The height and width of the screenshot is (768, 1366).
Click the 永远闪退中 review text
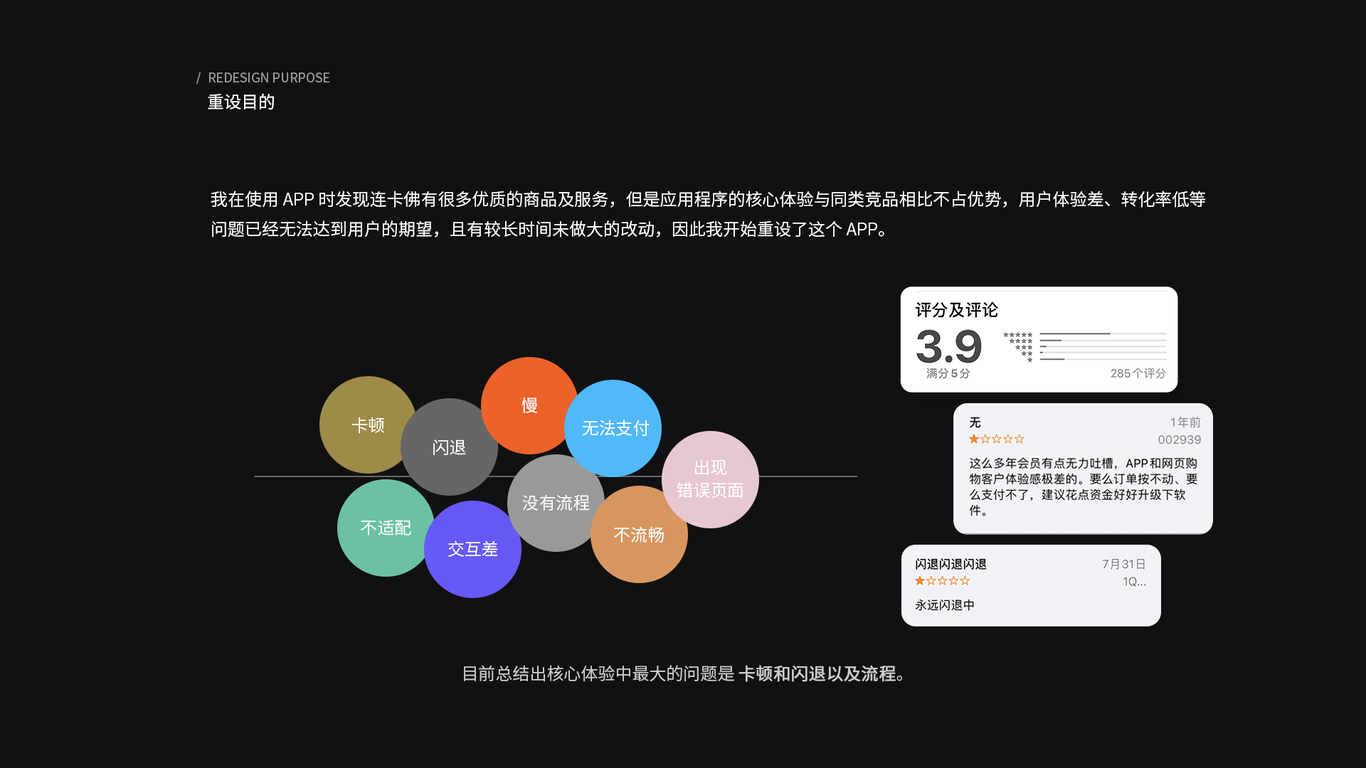(945, 605)
